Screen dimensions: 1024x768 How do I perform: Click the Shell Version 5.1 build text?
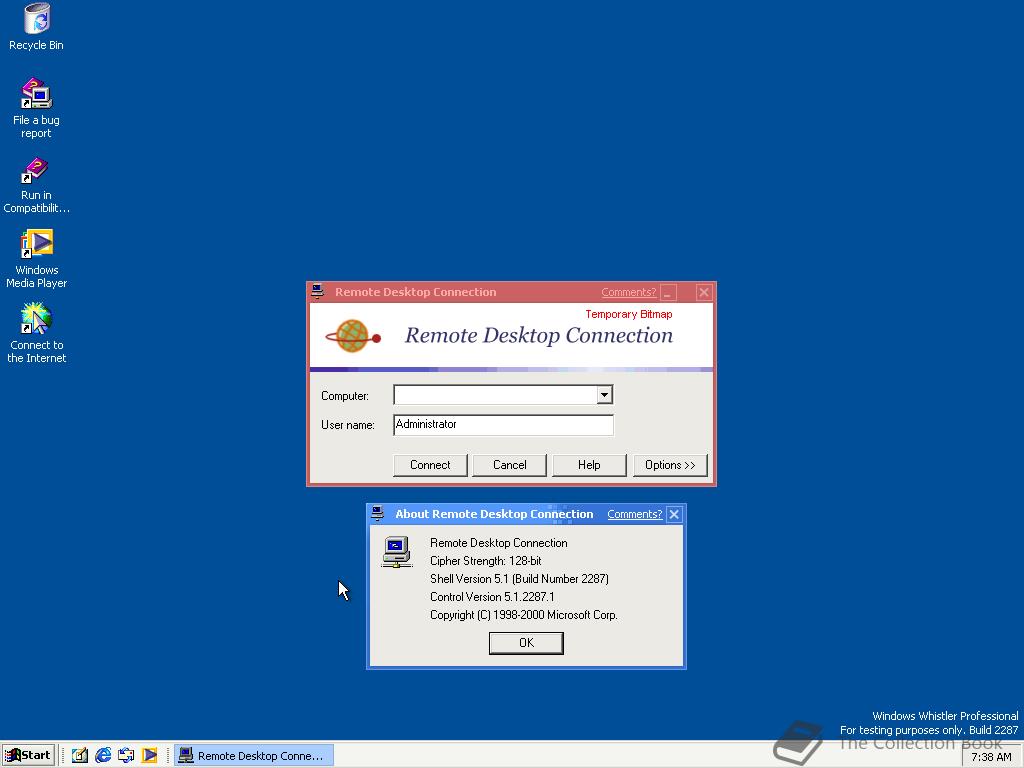[519, 579]
